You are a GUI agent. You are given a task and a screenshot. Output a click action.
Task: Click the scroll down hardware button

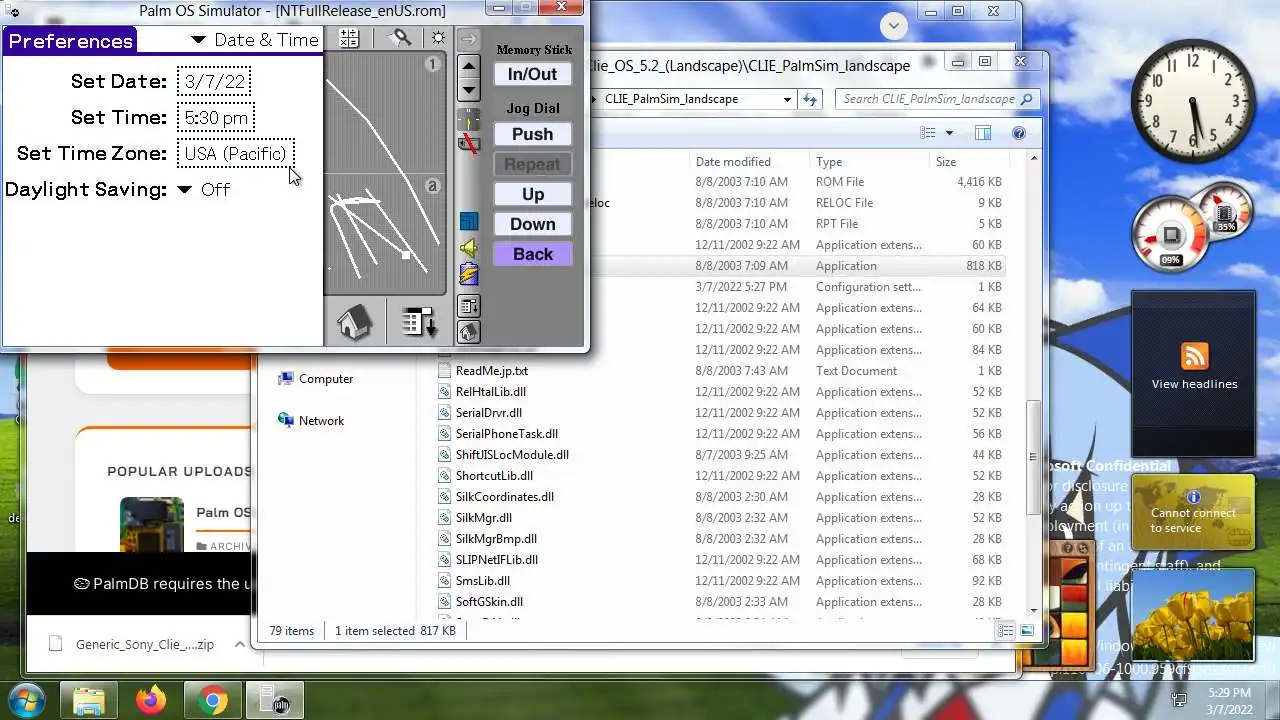click(468, 90)
